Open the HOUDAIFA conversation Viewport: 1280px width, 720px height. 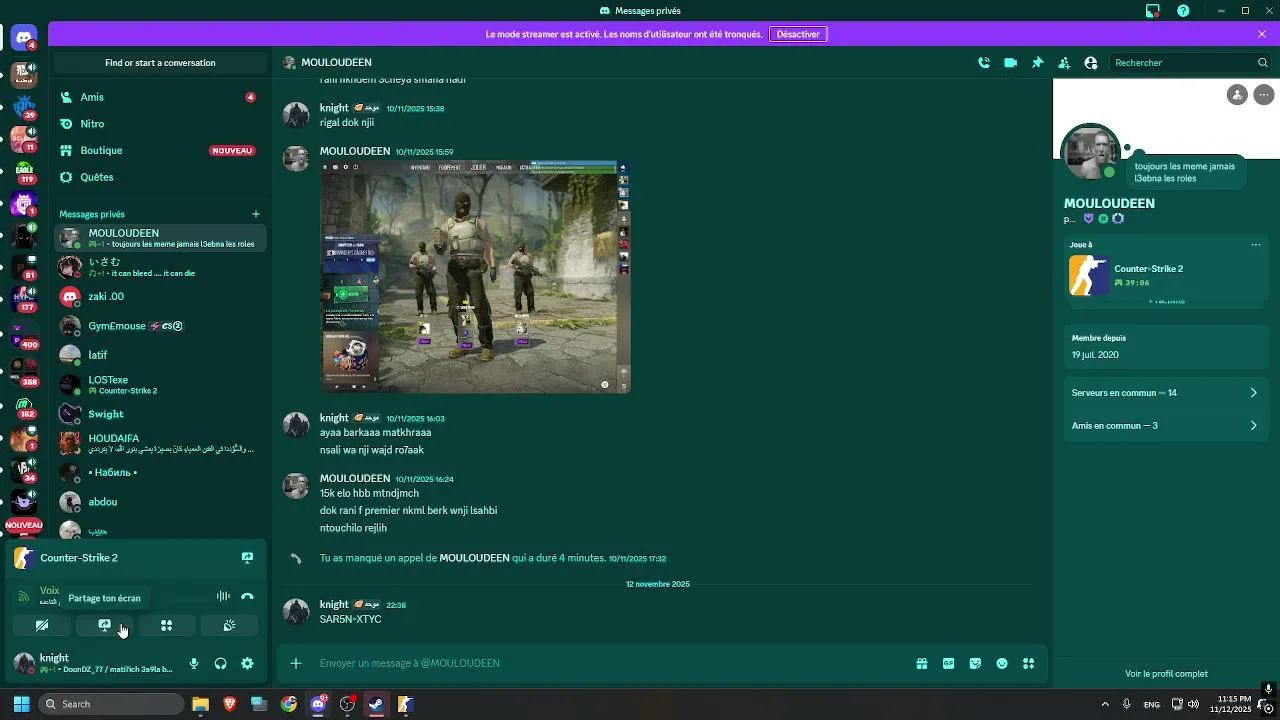[160, 443]
